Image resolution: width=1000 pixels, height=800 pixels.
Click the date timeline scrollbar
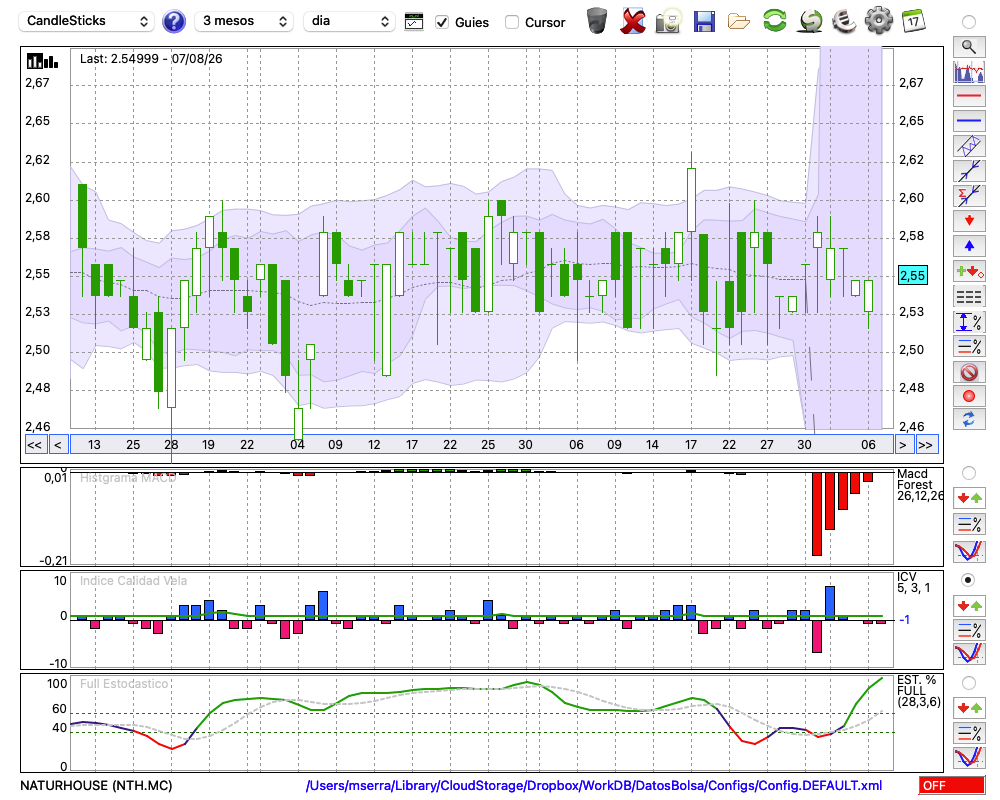[482, 445]
